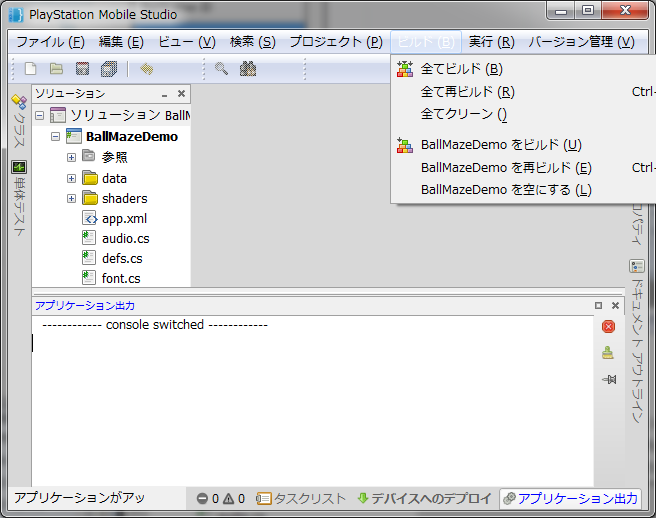Image resolution: width=656 pixels, height=518 pixels.
Task: Select defs.cs in the solution tree
Action: coord(122,259)
